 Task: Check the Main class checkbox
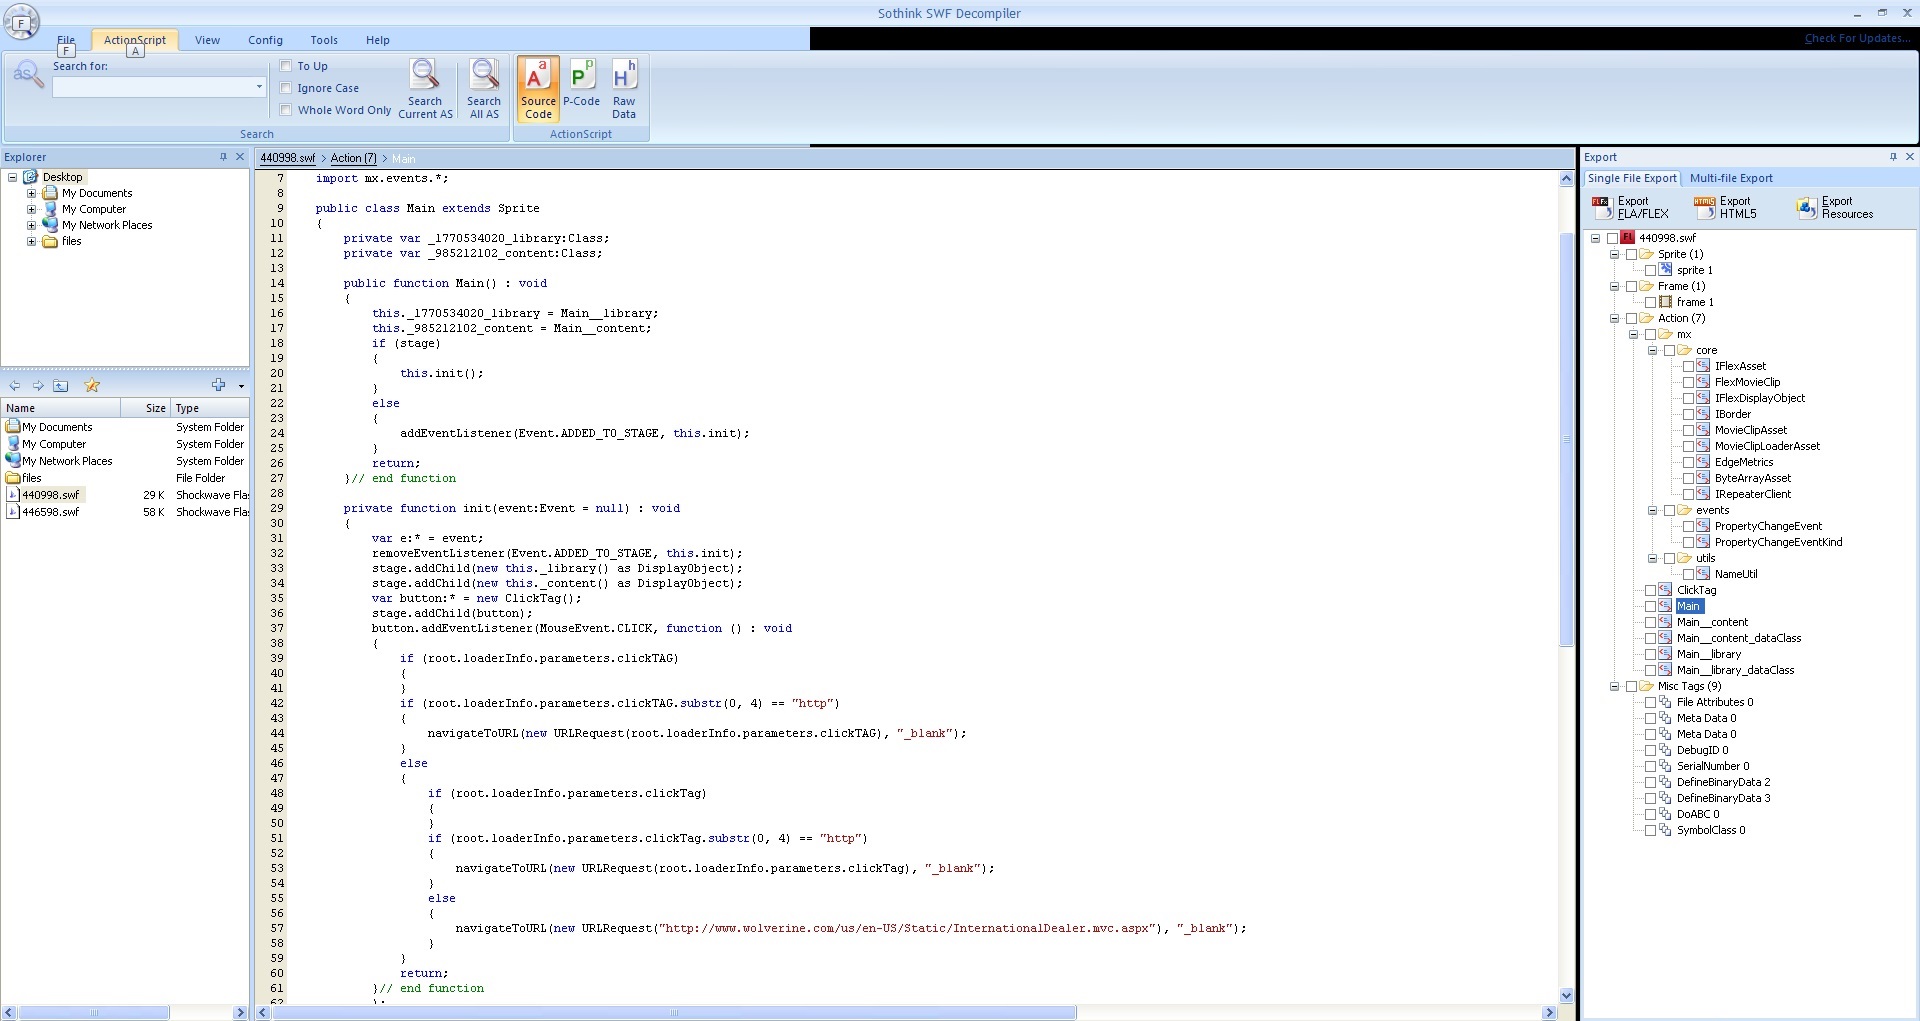pyautogui.click(x=1650, y=606)
